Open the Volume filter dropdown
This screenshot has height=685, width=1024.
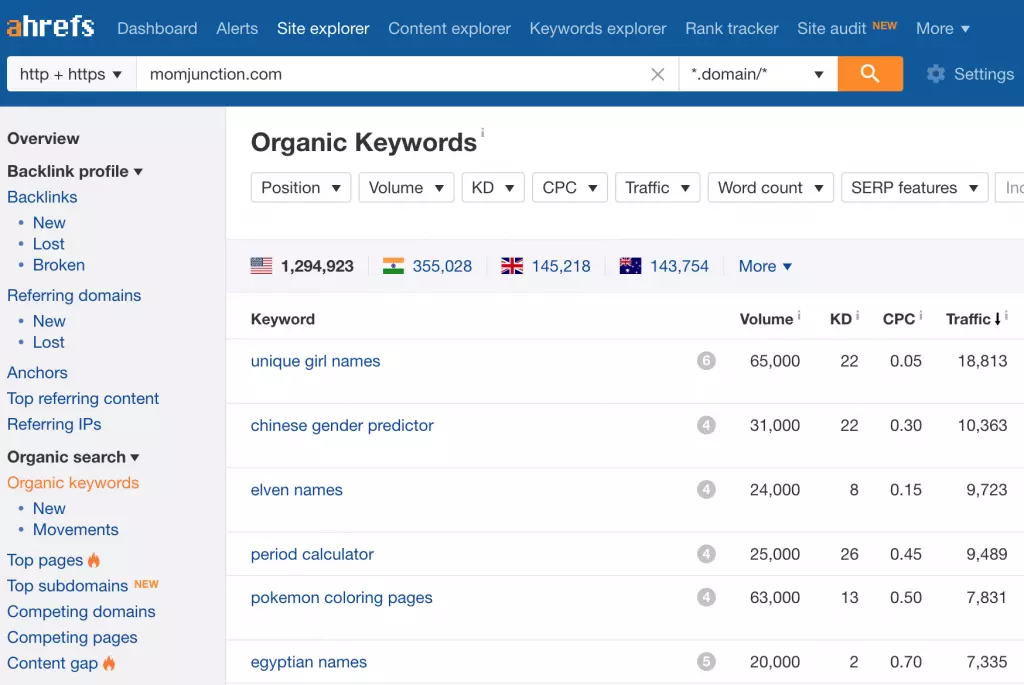coord(406,187)
